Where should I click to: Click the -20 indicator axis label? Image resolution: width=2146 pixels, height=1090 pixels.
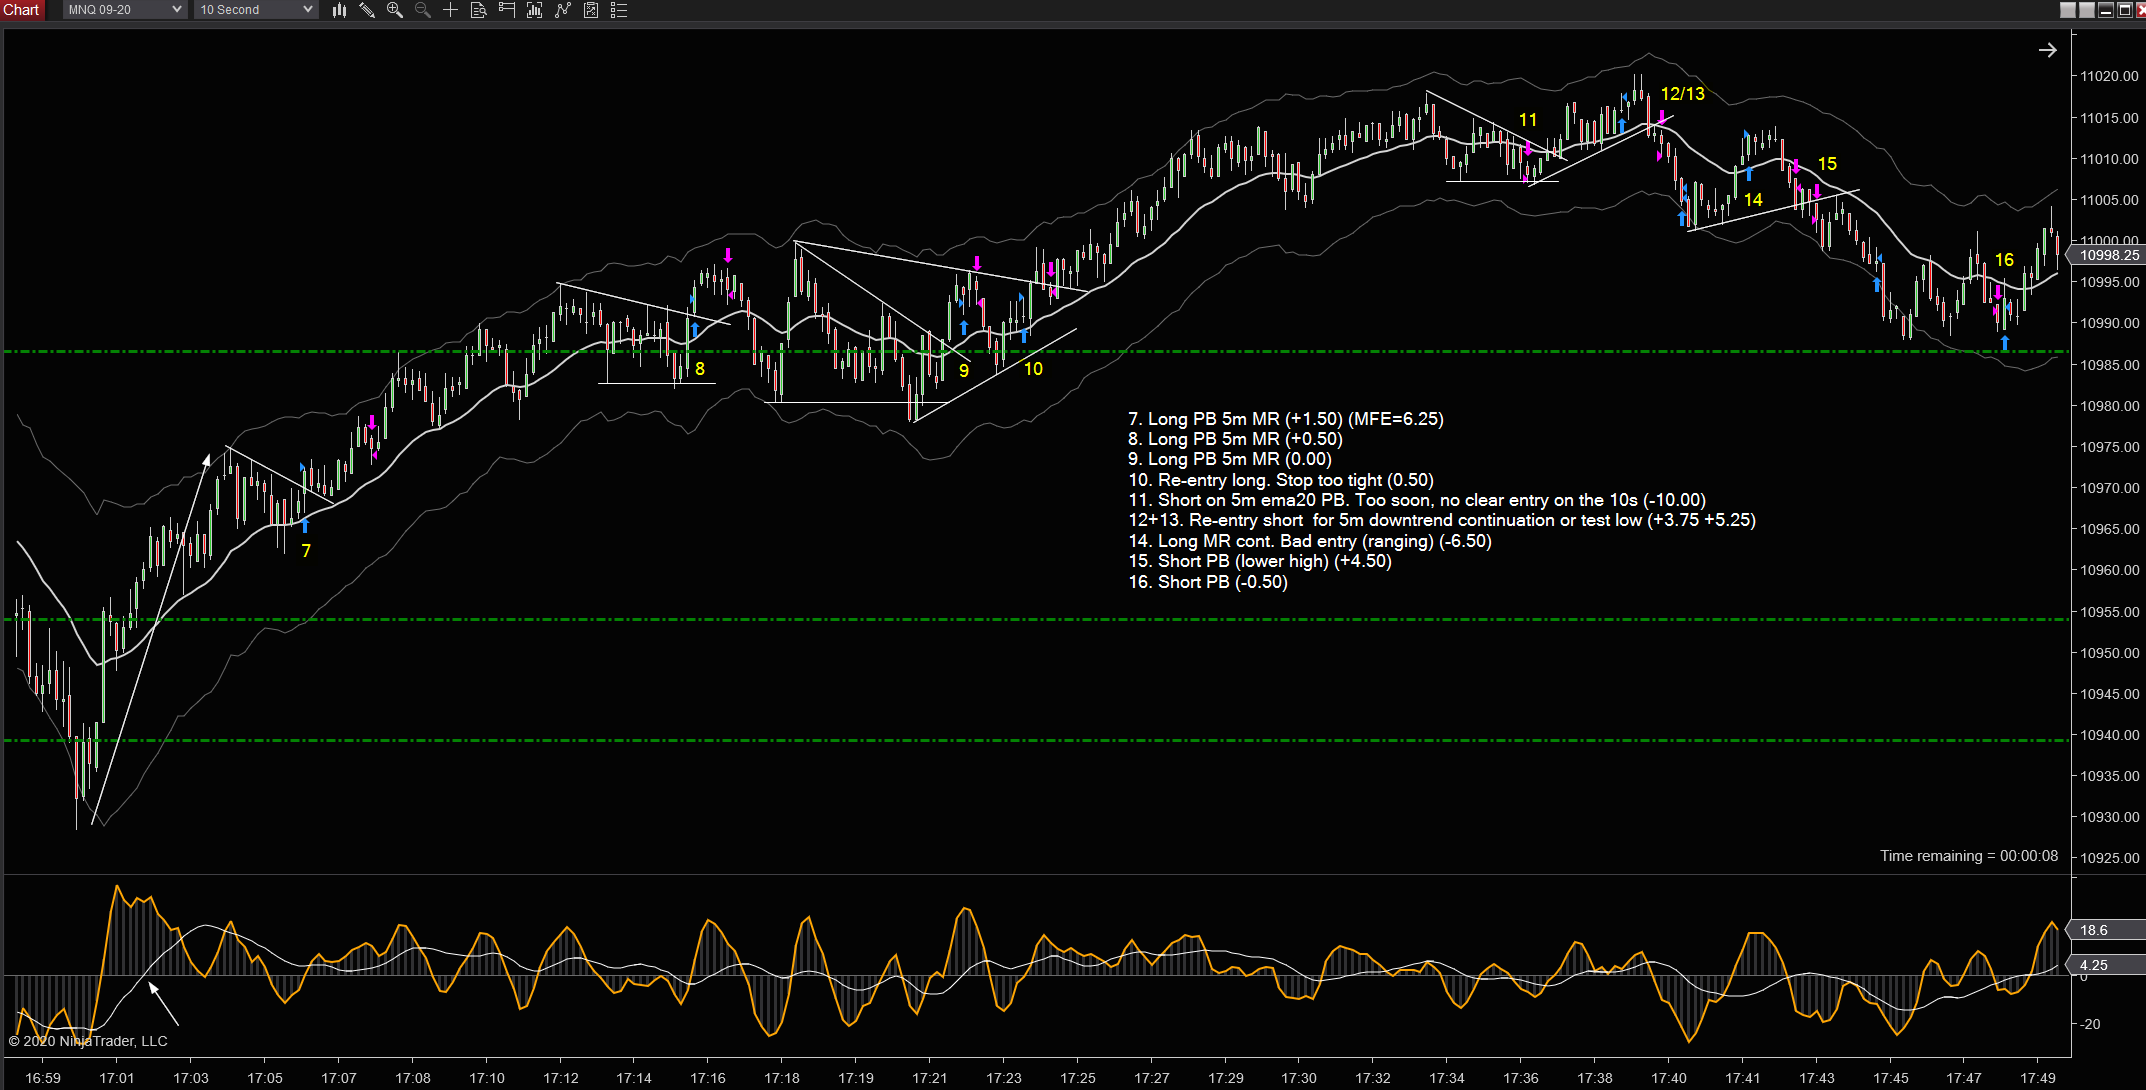2090,1024
